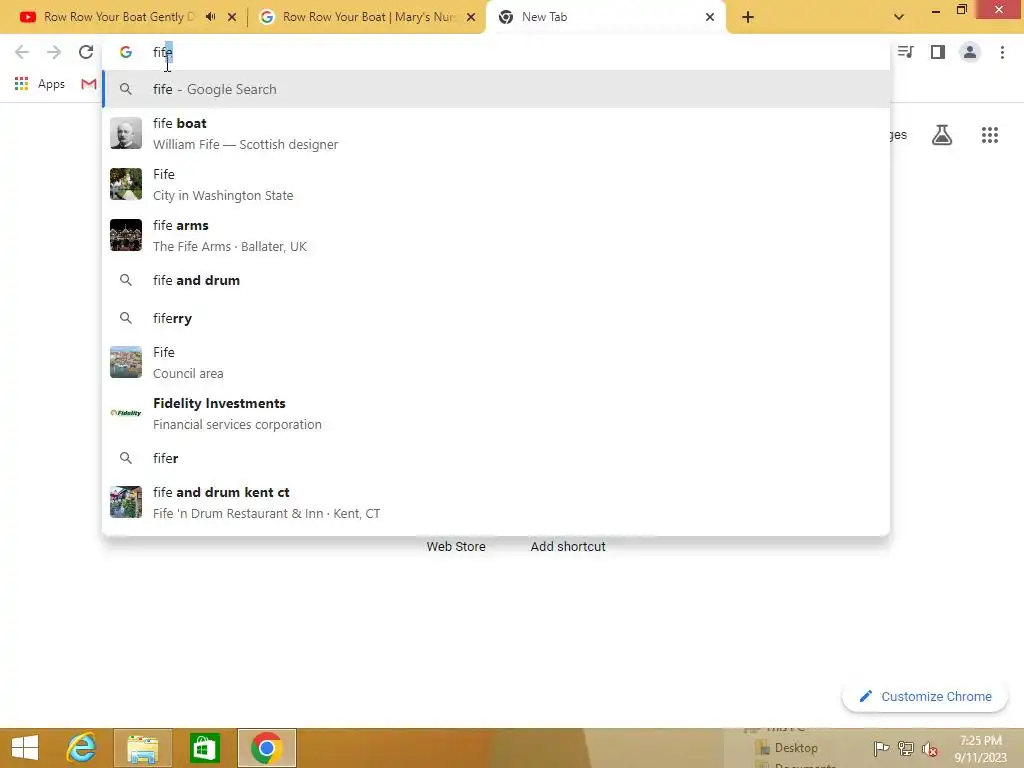Launch Internet Explorer from taskbar
Image resolution: width=1024 pixels, height=768 pixels.
82,748
